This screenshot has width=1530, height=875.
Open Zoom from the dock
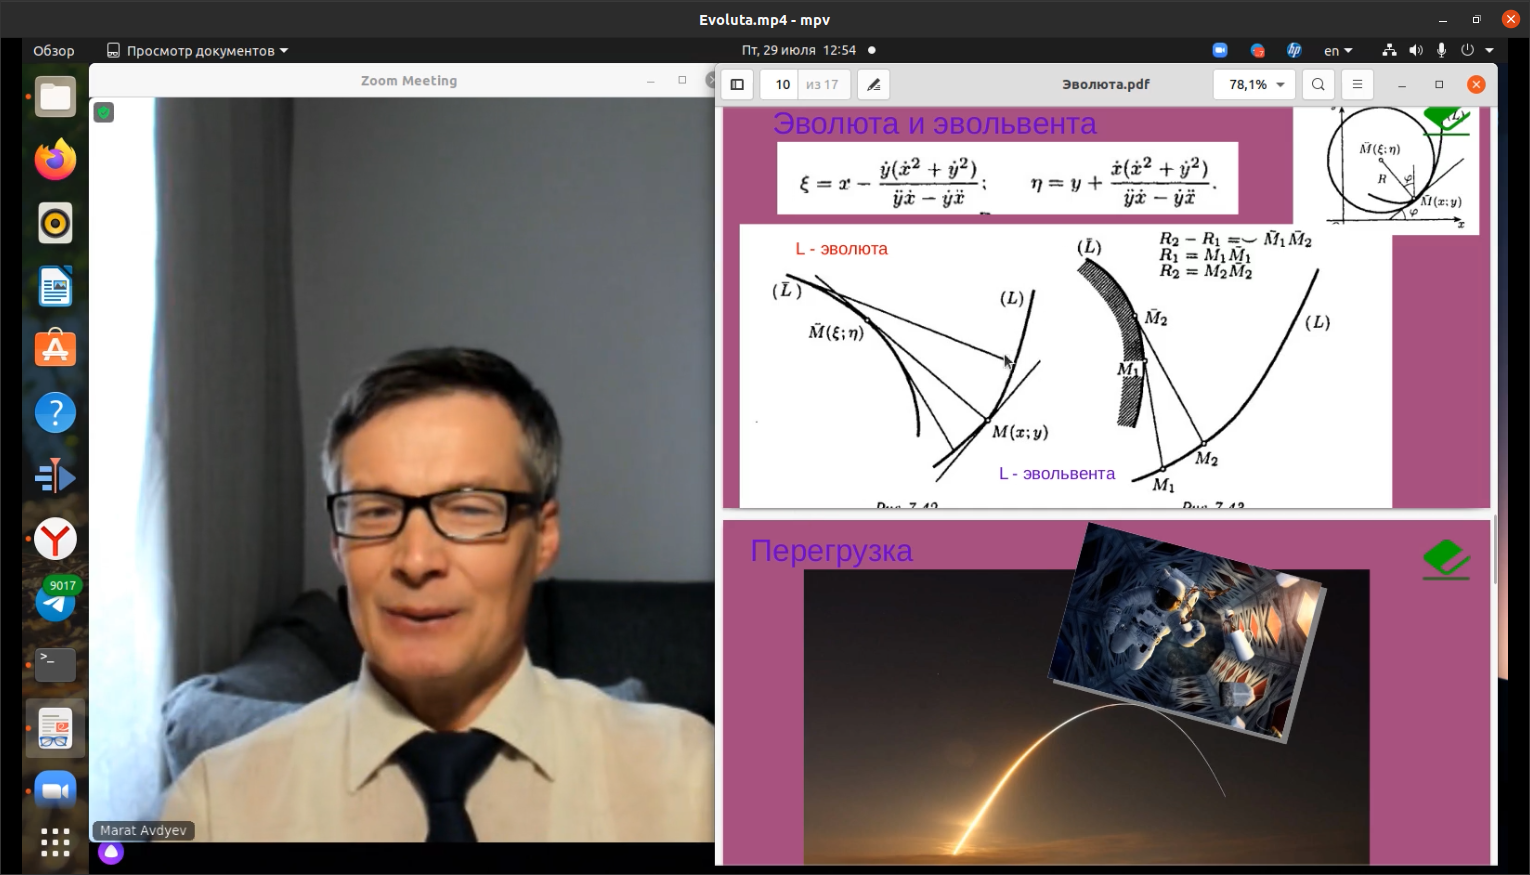coord(55,791)
